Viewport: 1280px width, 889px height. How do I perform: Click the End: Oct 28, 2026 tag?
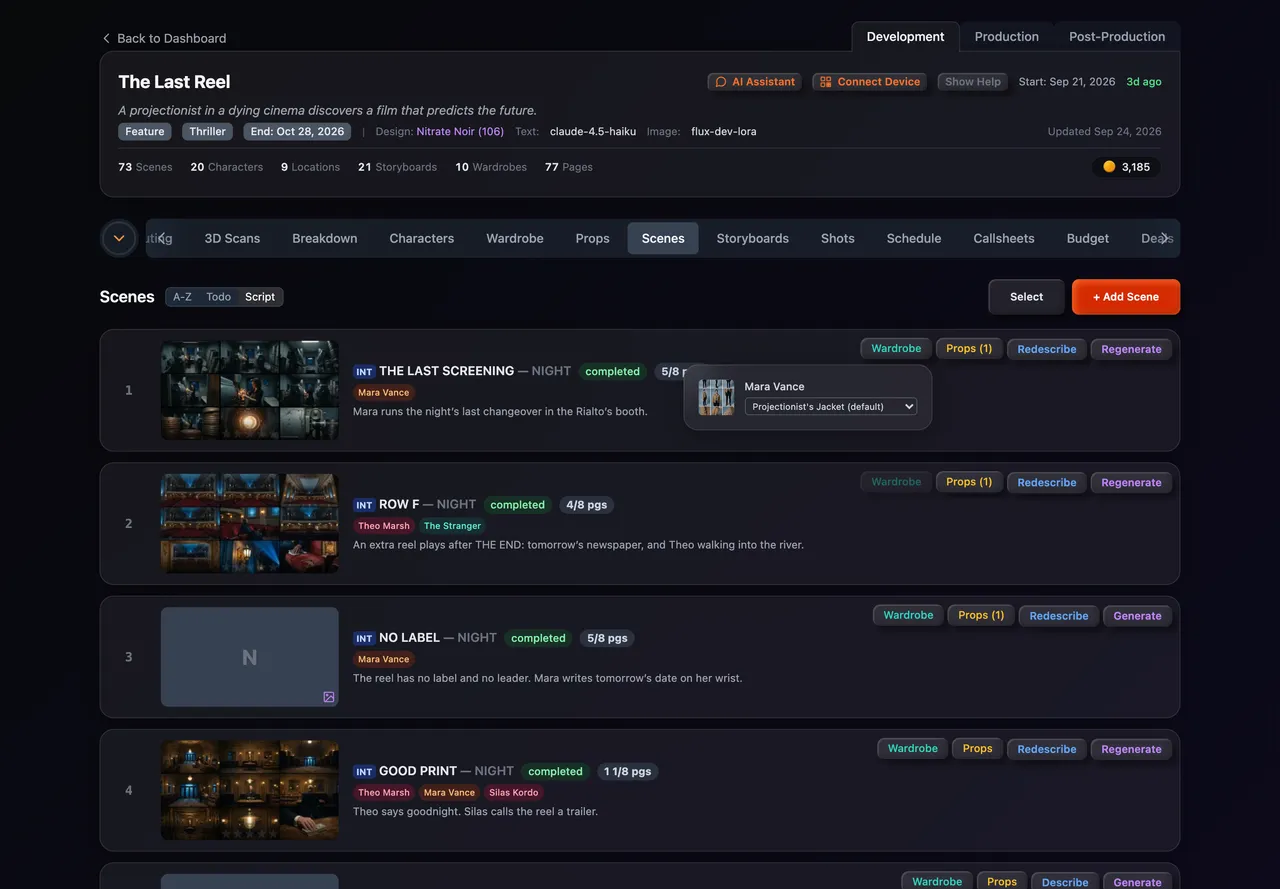coord(297,131)
